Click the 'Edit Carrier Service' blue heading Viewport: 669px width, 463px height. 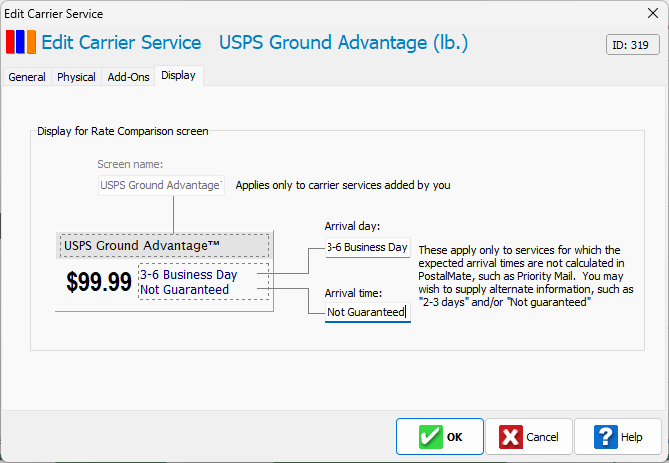(121, 42)
